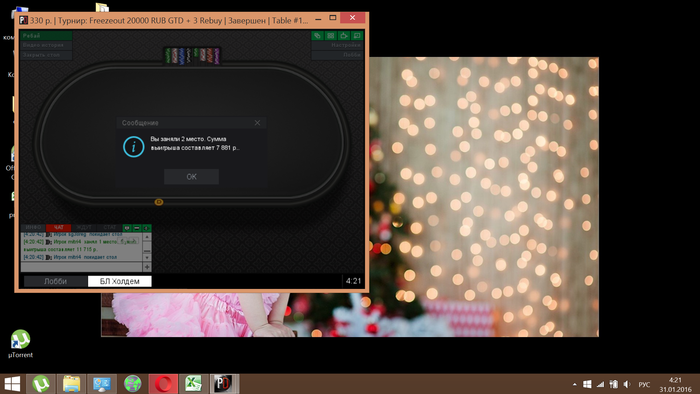Click the chat scrollbar up arrow
The height and width of the screenshot is (394, 700).
coord(147,236)
